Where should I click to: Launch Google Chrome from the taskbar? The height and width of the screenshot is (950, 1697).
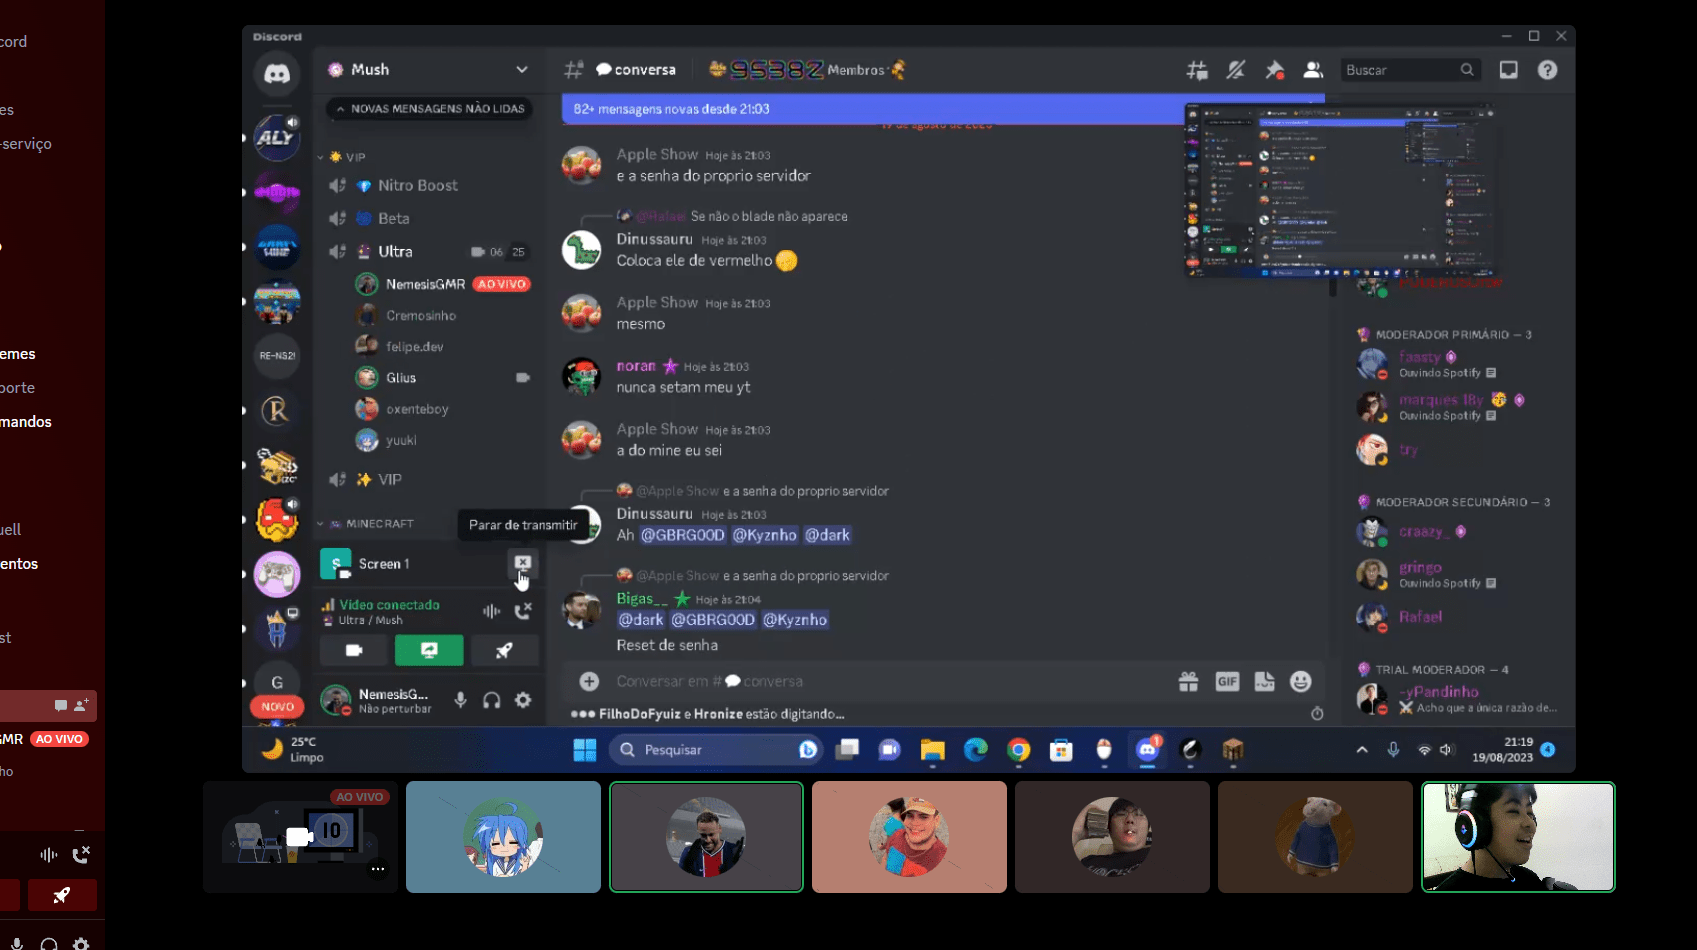point(1018,750)
